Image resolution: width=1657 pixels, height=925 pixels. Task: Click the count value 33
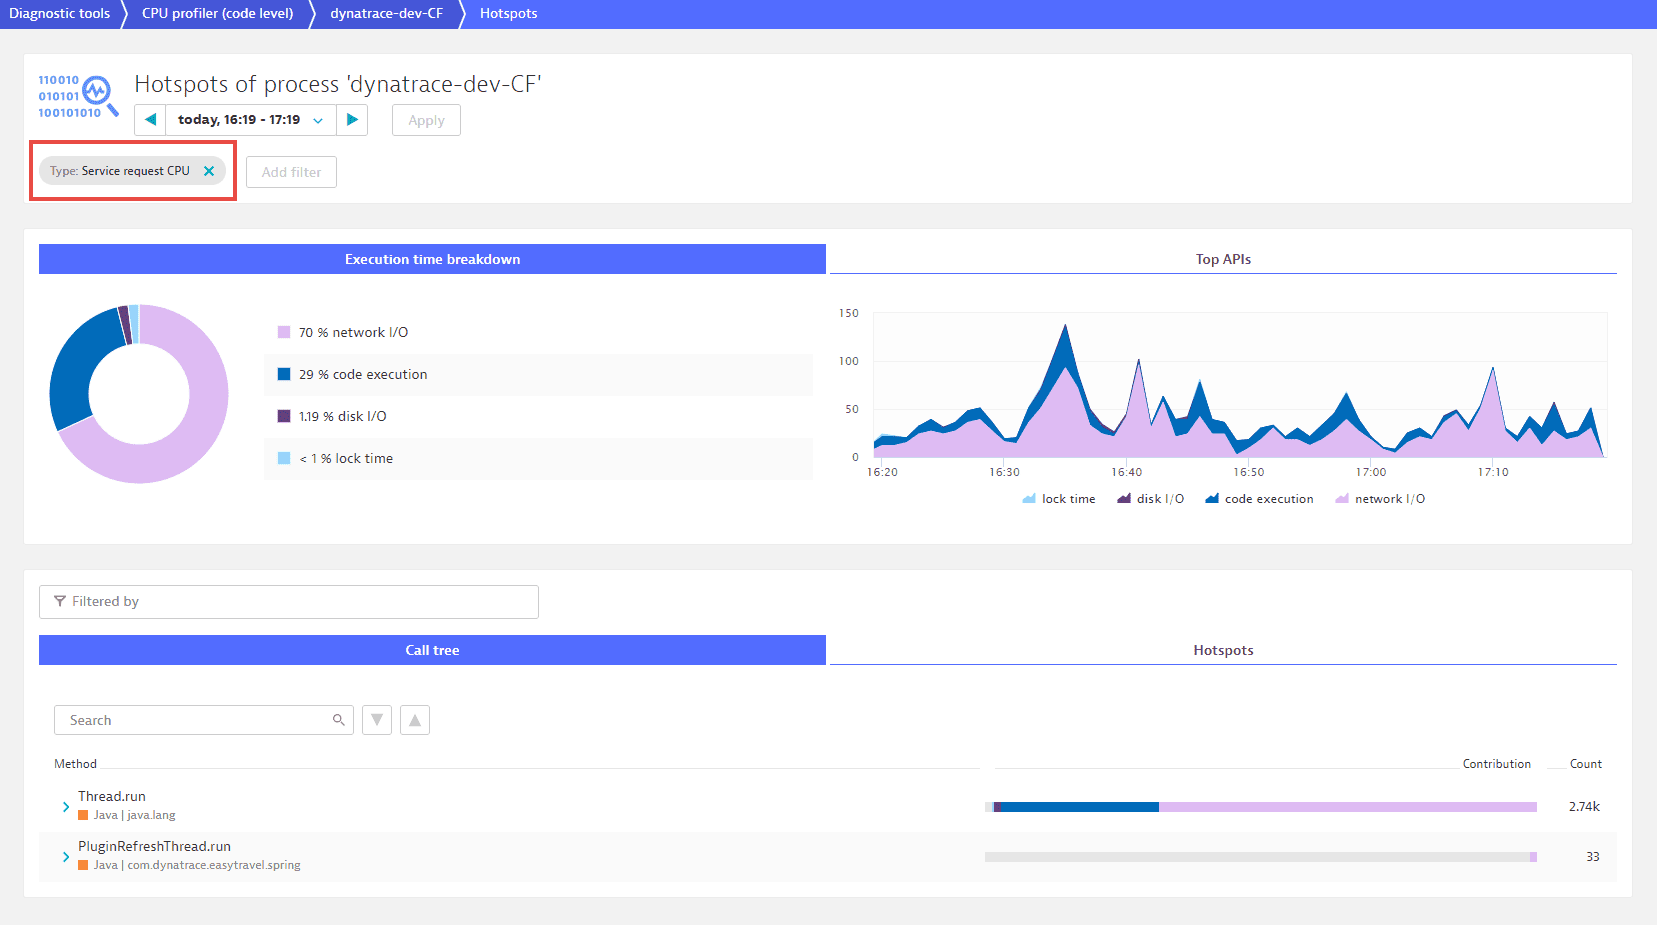(x=1593, y=857)
